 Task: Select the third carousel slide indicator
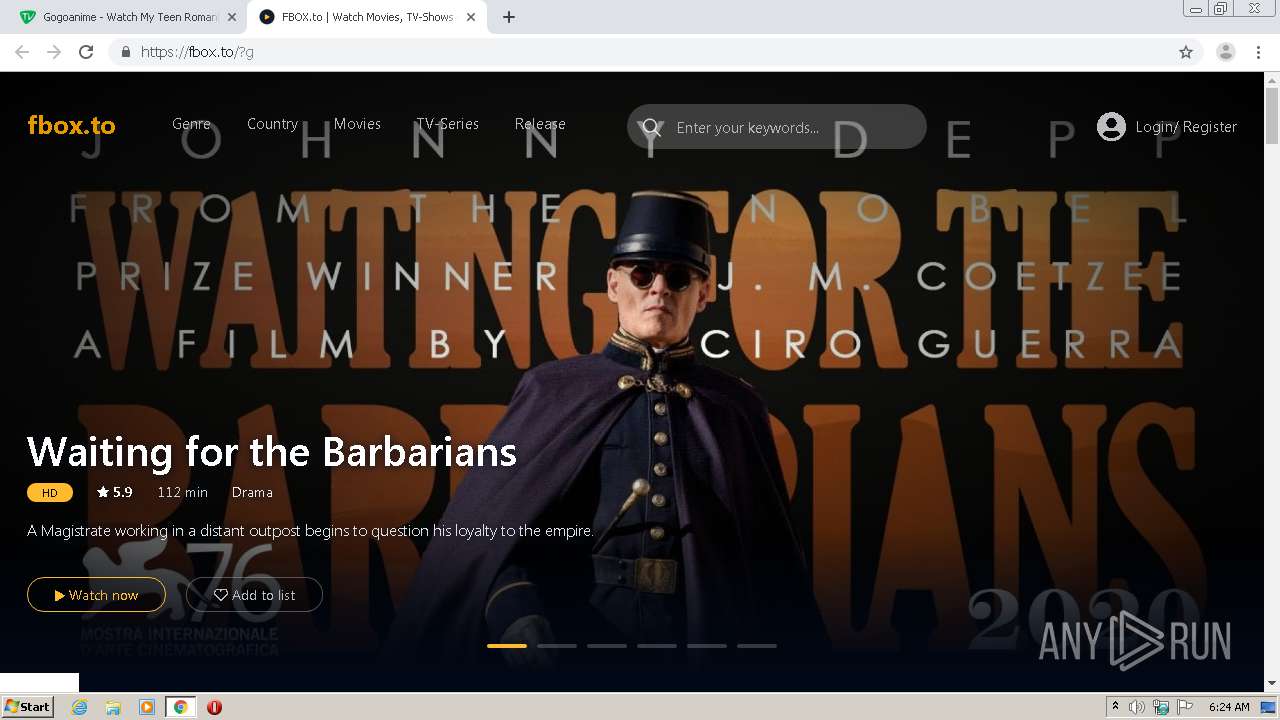607,646
